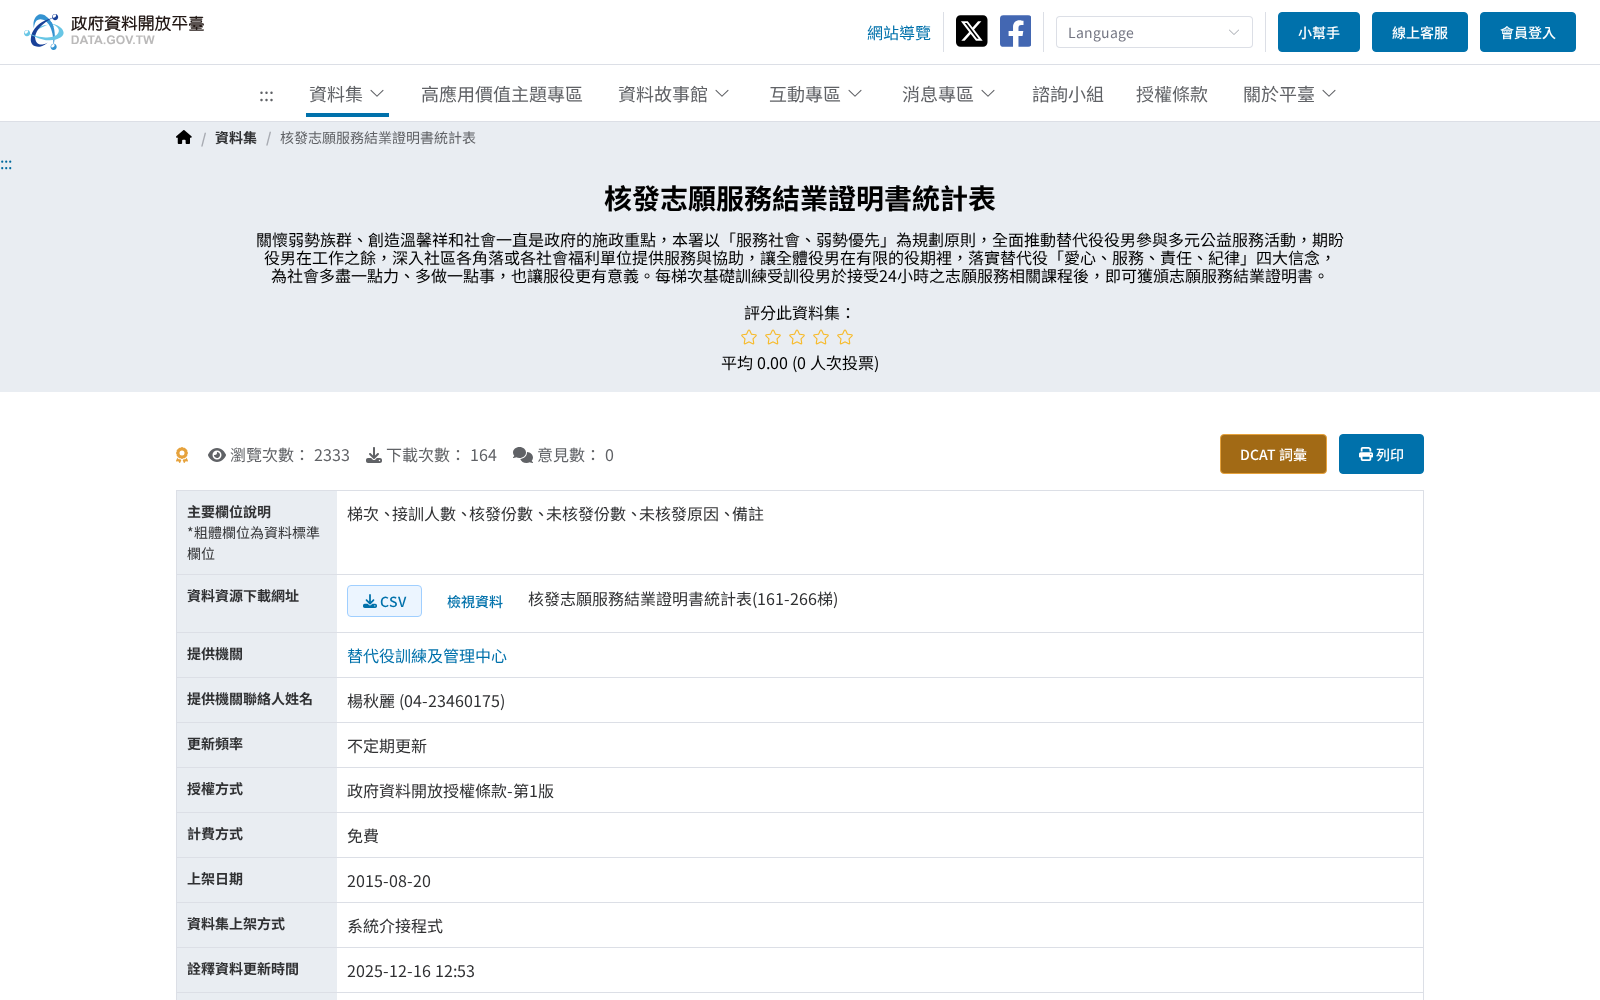Click the 列印 print button
This screenshot has width=1600, height=1000.
pos(1381,454)
